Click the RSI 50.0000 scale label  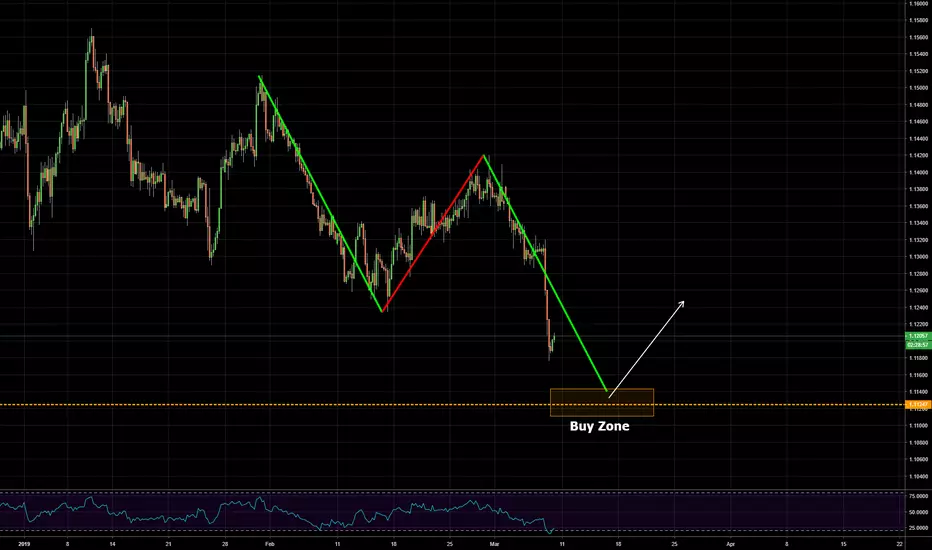(x=918, y=511)
